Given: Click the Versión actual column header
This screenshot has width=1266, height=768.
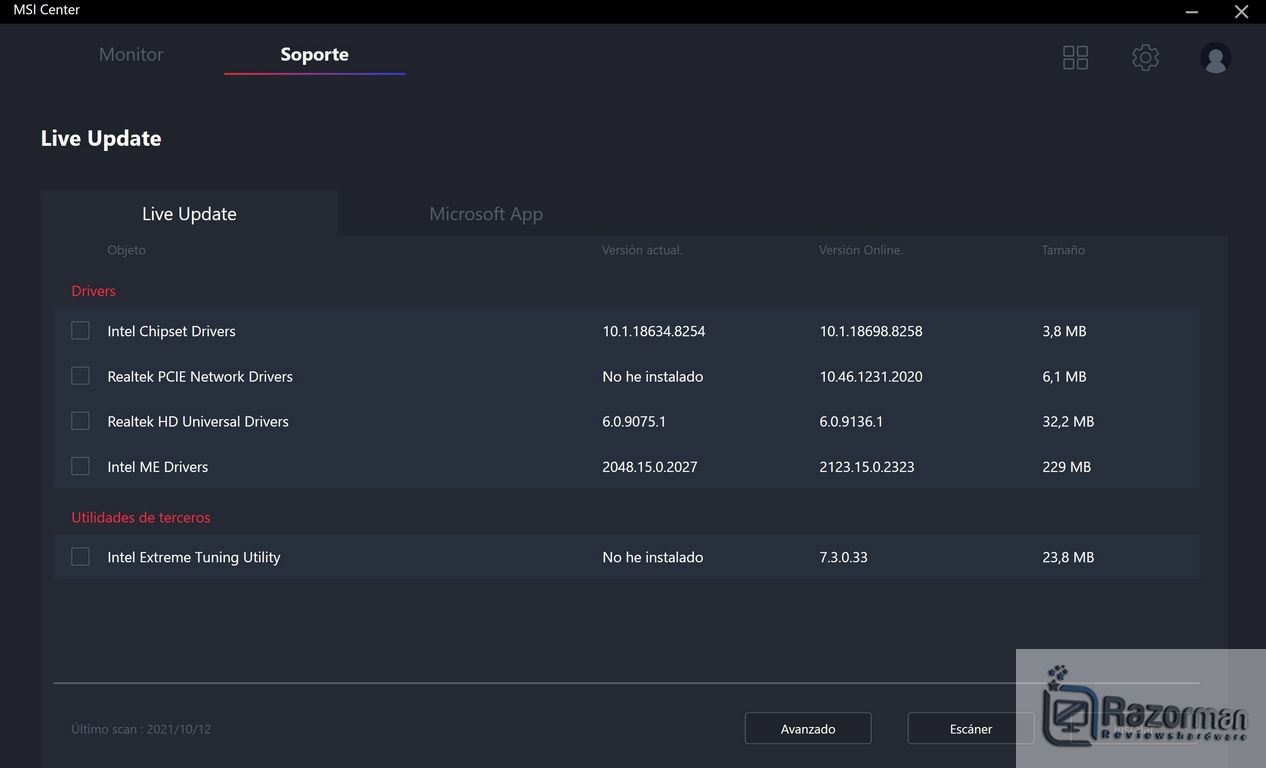Looking at the screenshot, I should coord(642,250).
